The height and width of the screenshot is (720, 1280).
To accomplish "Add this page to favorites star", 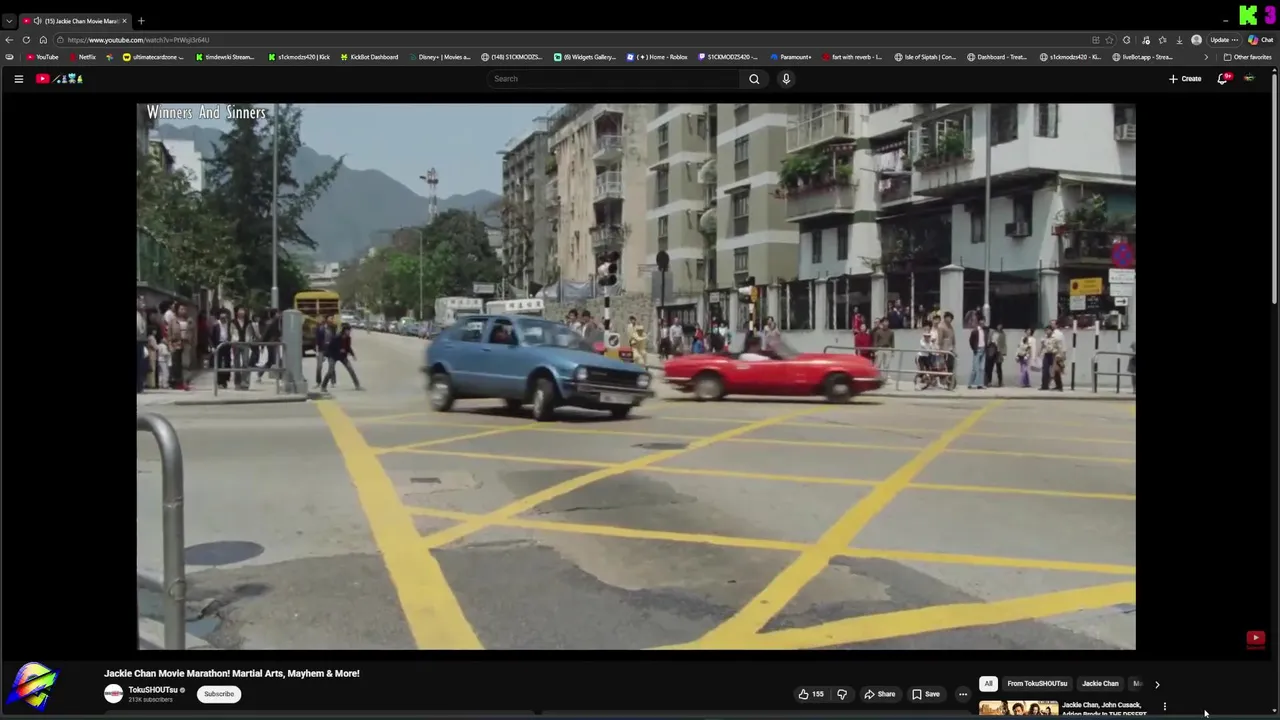I will [1110, 40].
